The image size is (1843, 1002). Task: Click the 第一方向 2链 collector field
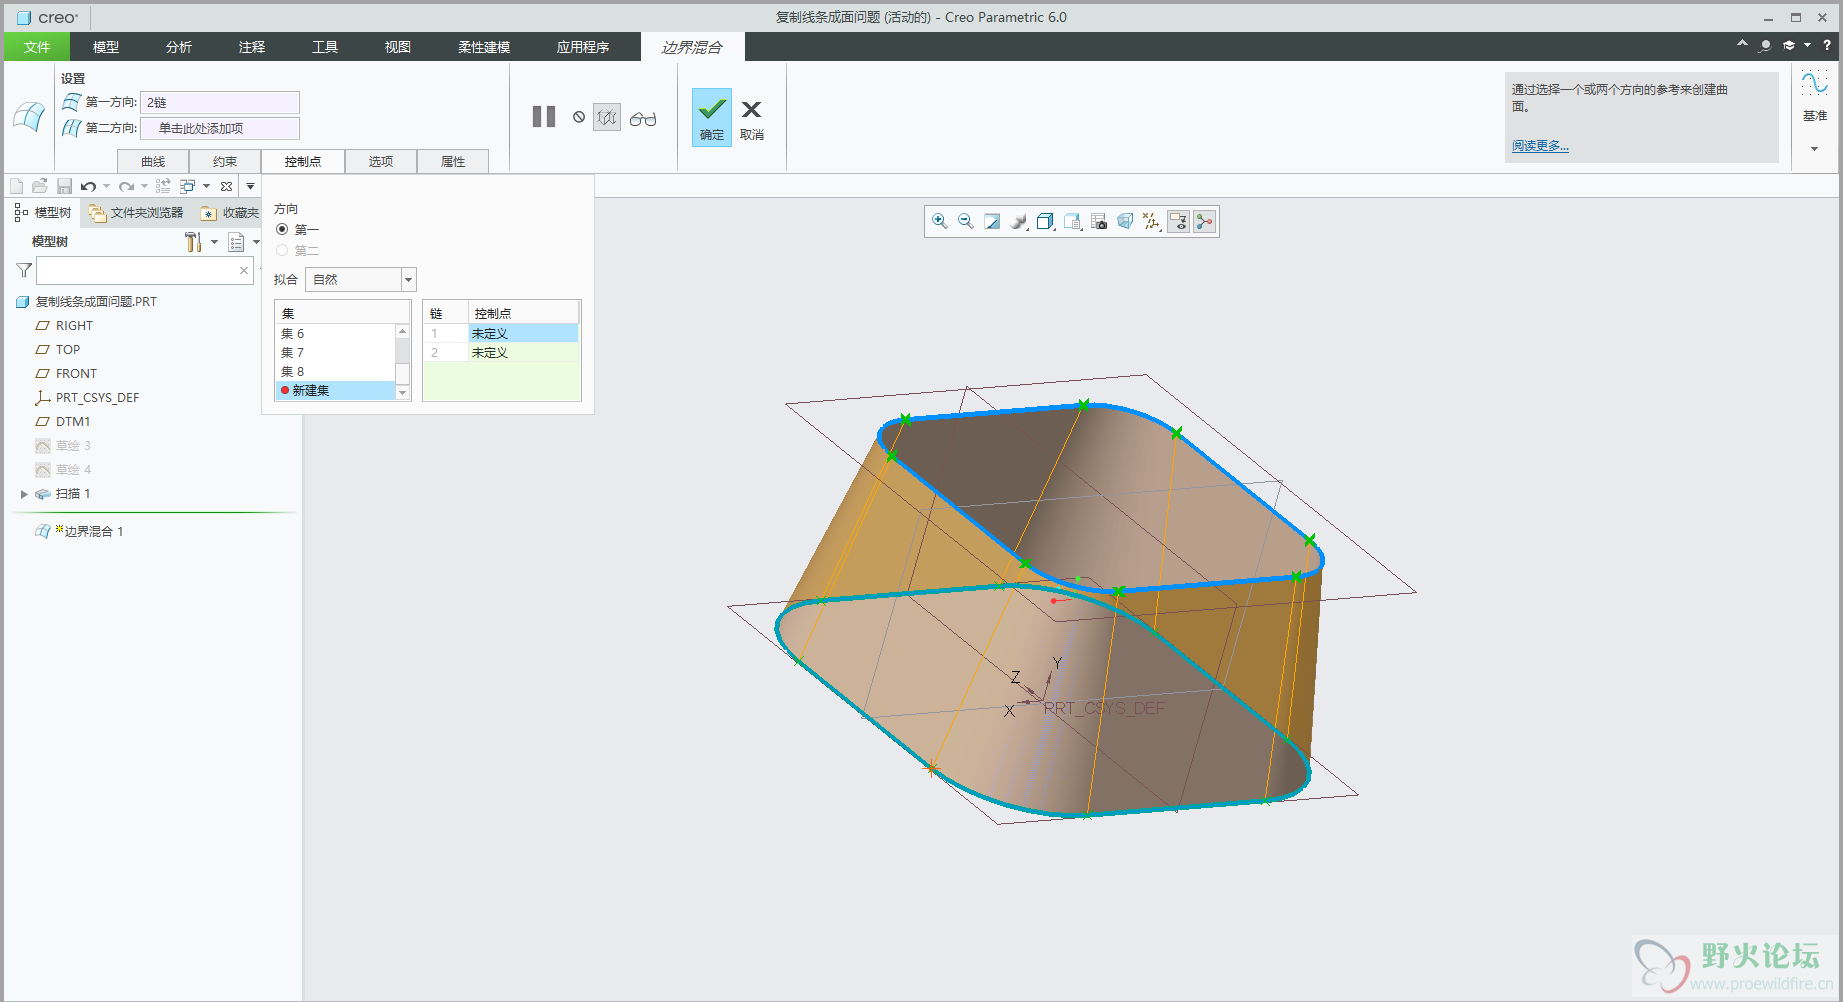tap(220, 102)
